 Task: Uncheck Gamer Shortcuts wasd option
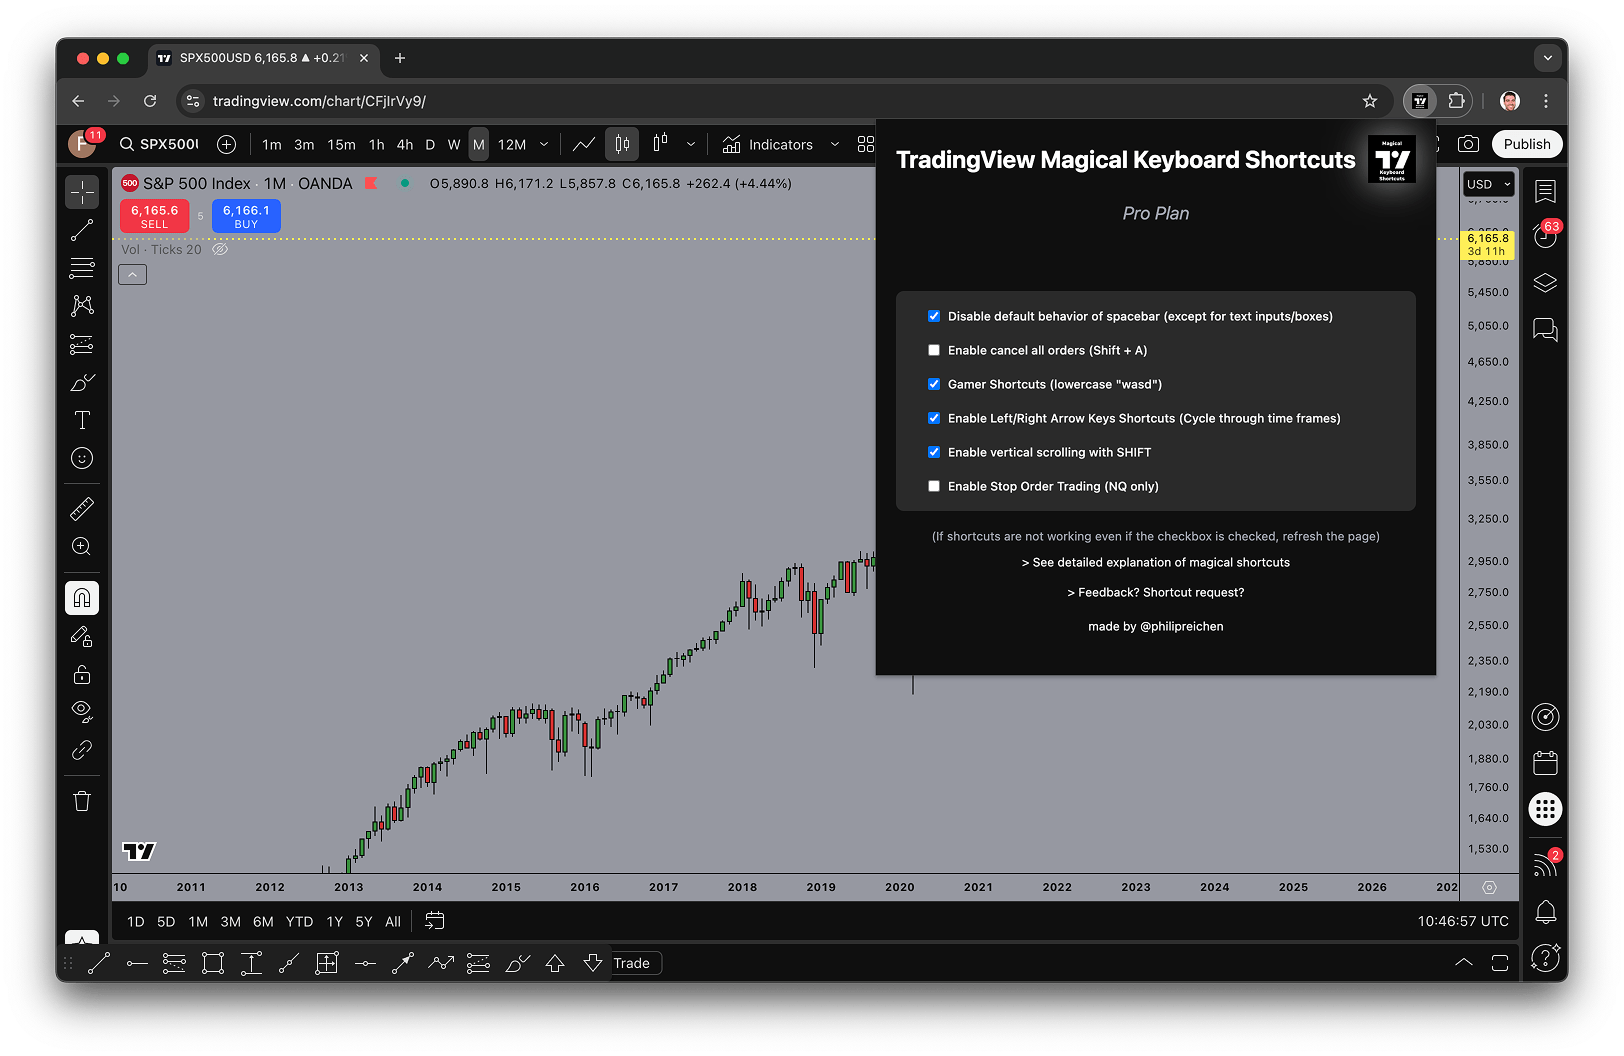(x=934, y=384)
